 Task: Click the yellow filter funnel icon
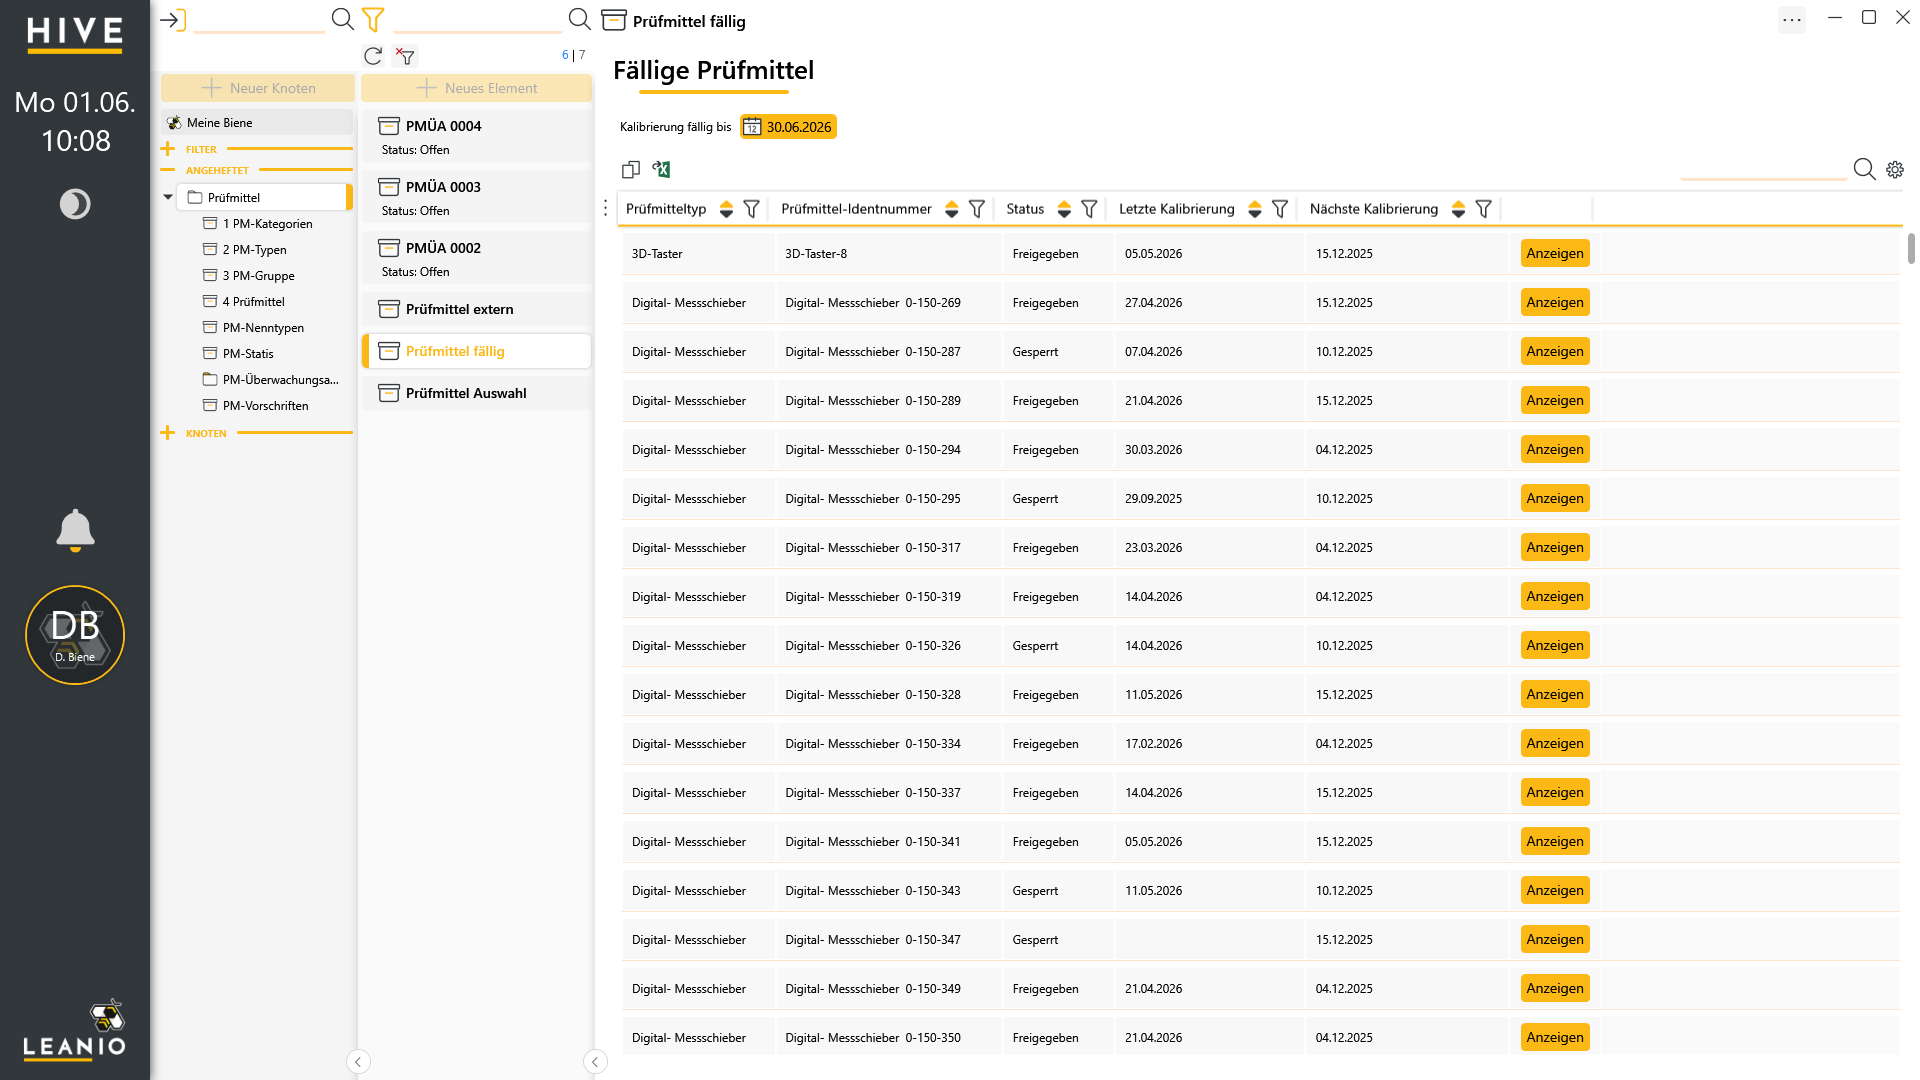(x=373, y=19)
